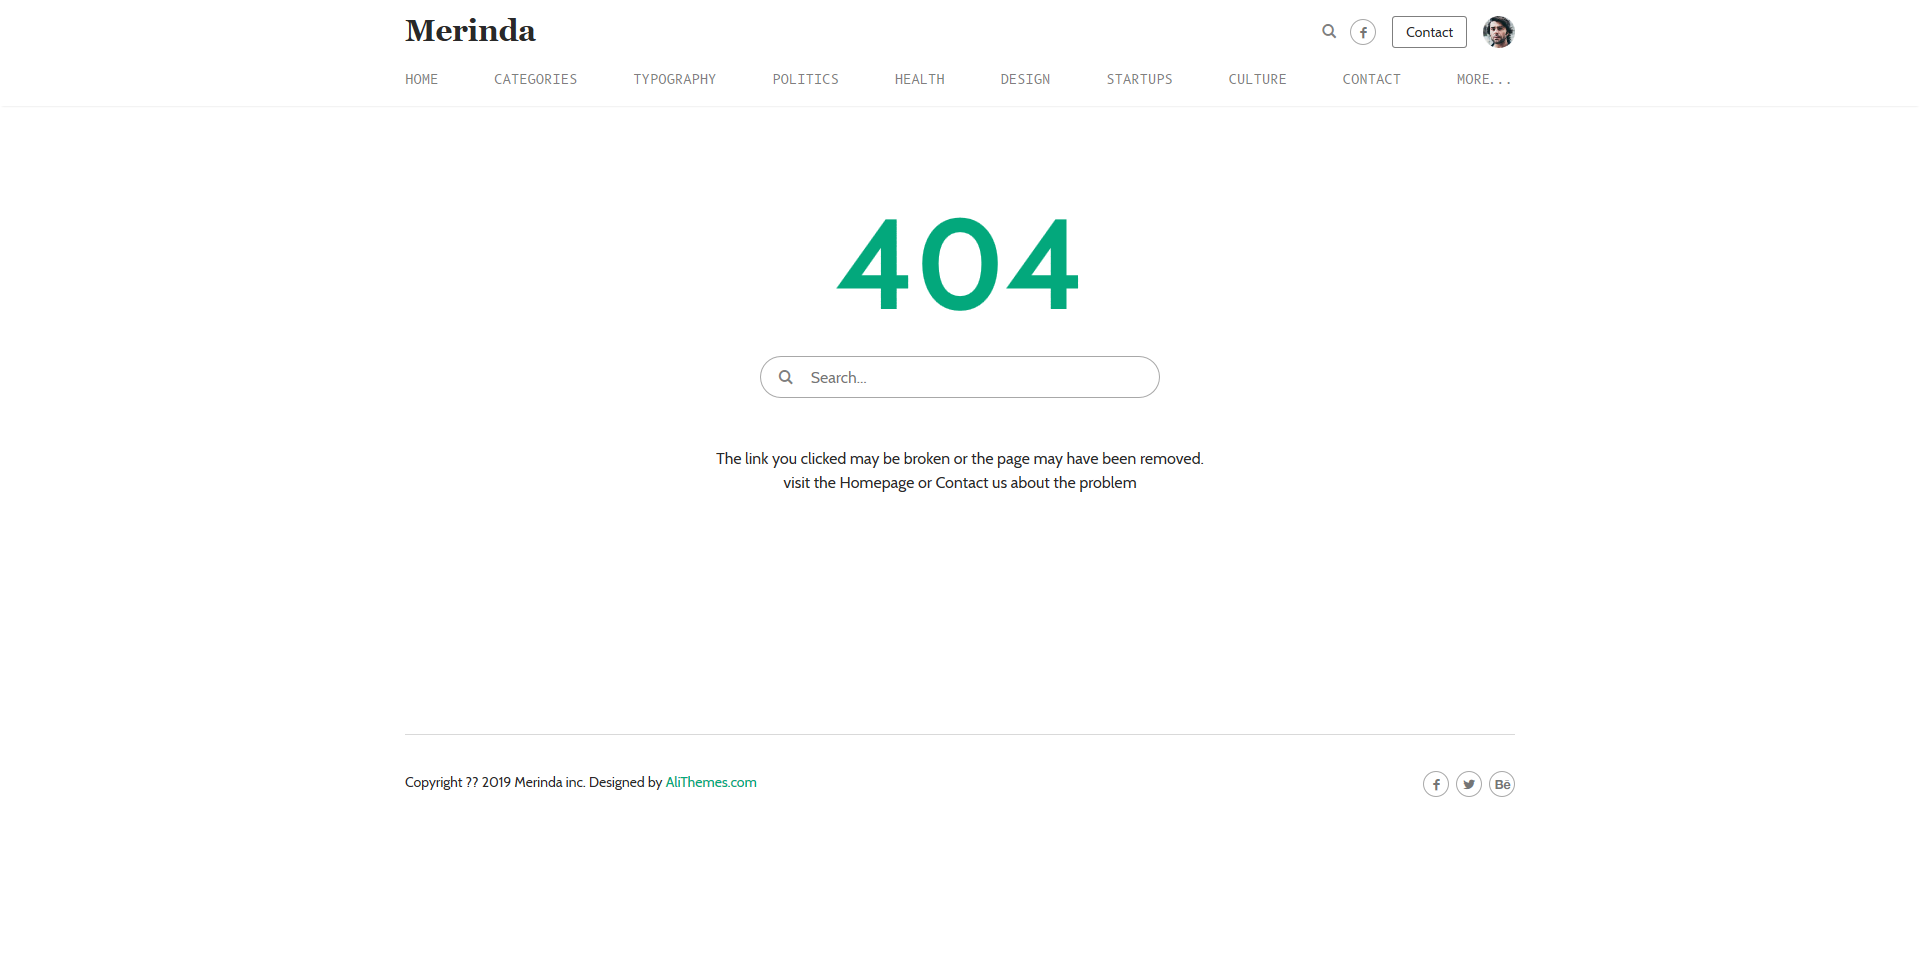
Task: Go to the Home nav item
Action: pyautogui.click(x=421, y=79)
